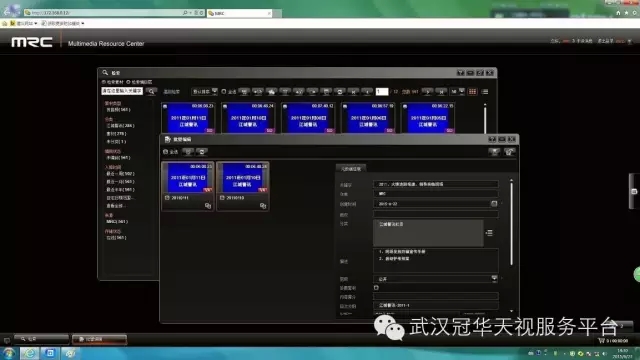Switch to the 批量编辑 window on bottom bar

[x=99, y=339]
